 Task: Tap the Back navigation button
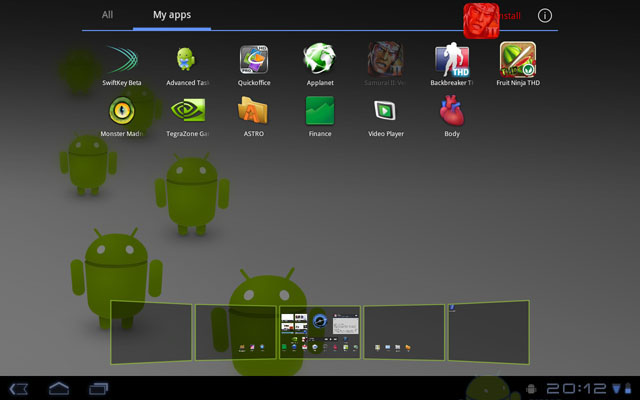(x=19, y=389)
